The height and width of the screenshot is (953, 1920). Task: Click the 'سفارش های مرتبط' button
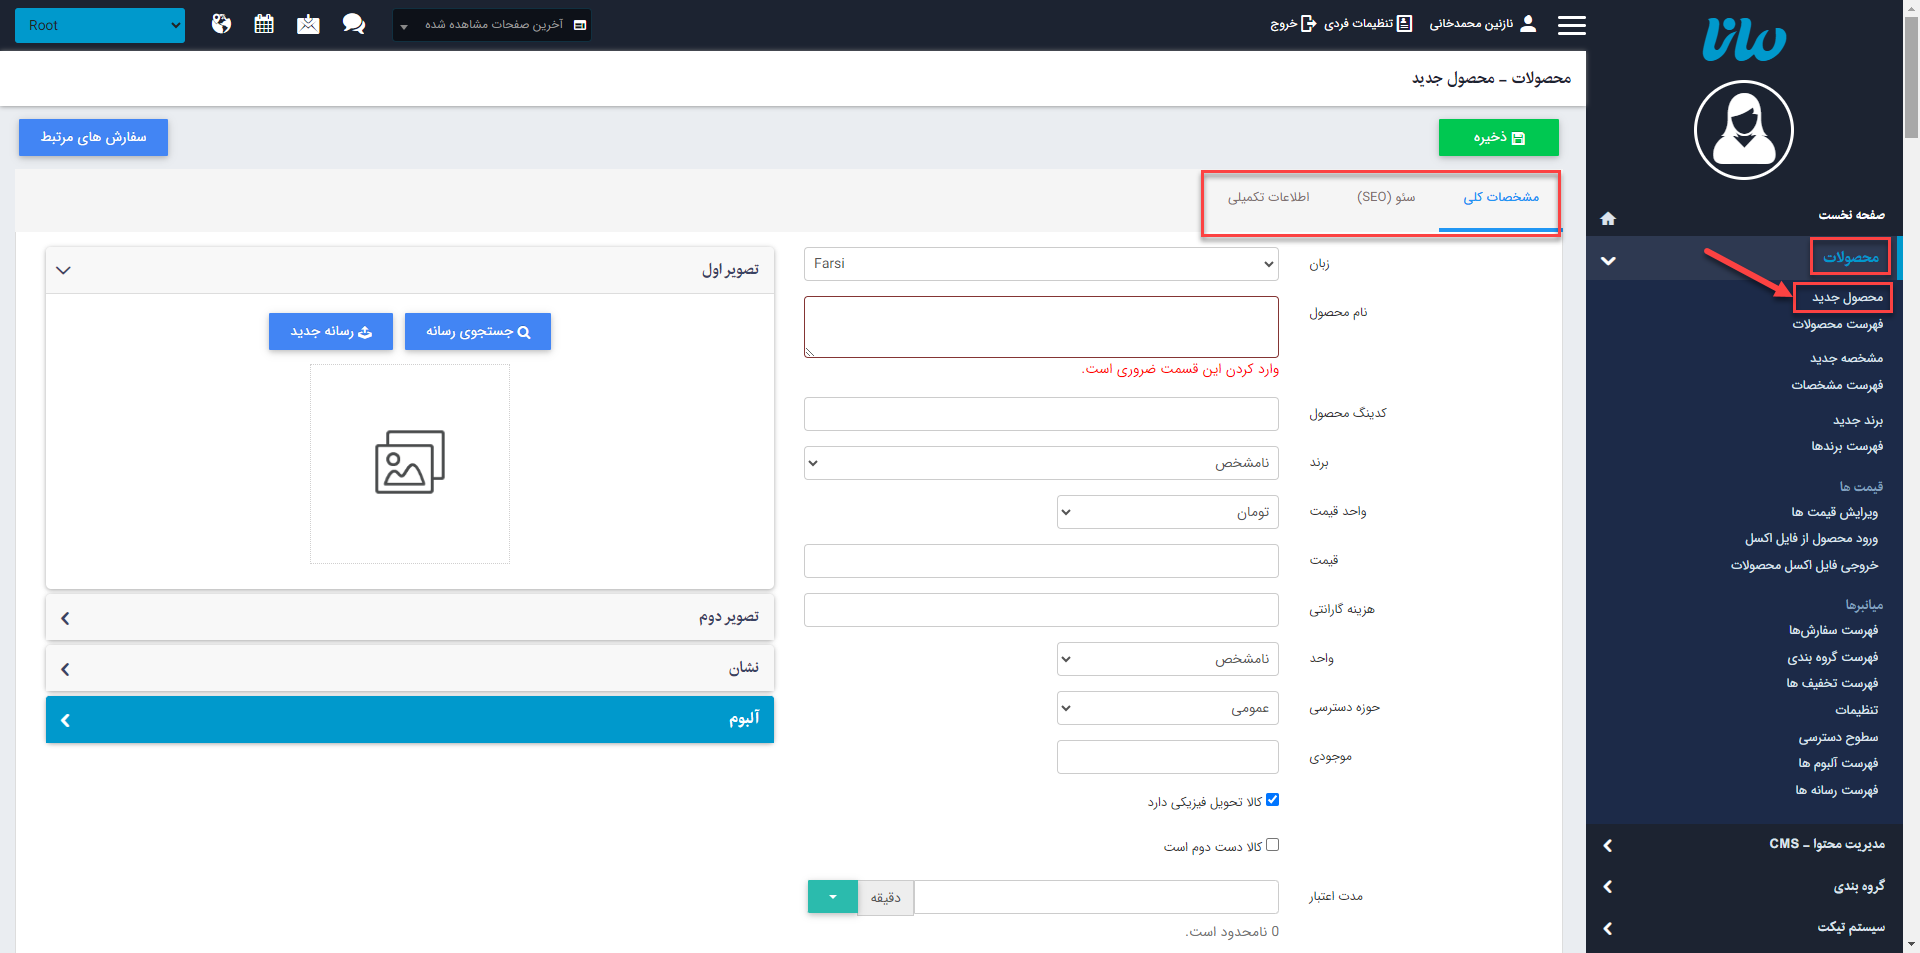tap(93, 138)
